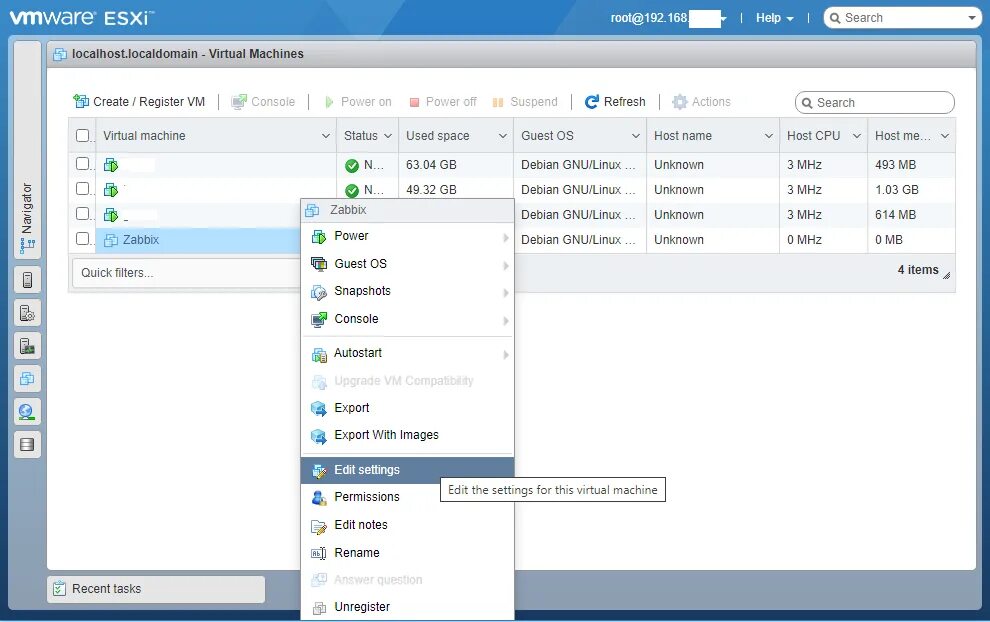
Task: Open Virtual machine column dropdown arrow
Action: (326, 136)
